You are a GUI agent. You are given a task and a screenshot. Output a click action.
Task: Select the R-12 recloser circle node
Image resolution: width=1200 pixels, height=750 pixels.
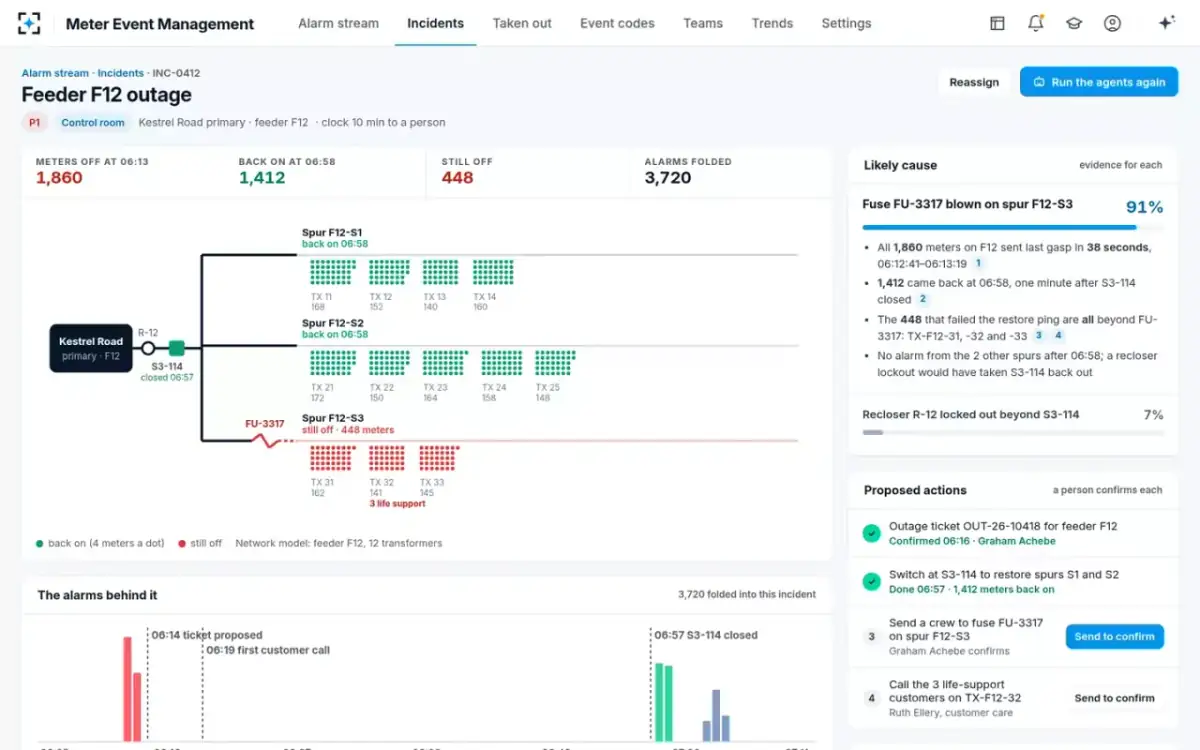click(x=148, y=348)
